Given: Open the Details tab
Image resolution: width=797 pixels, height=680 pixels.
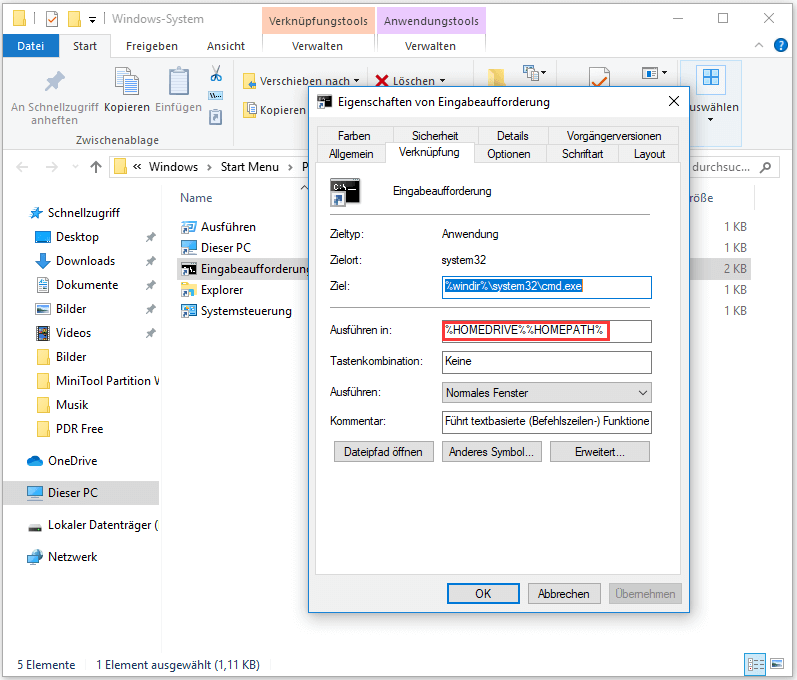Looking at the screenshot, I should click(512, 136).
